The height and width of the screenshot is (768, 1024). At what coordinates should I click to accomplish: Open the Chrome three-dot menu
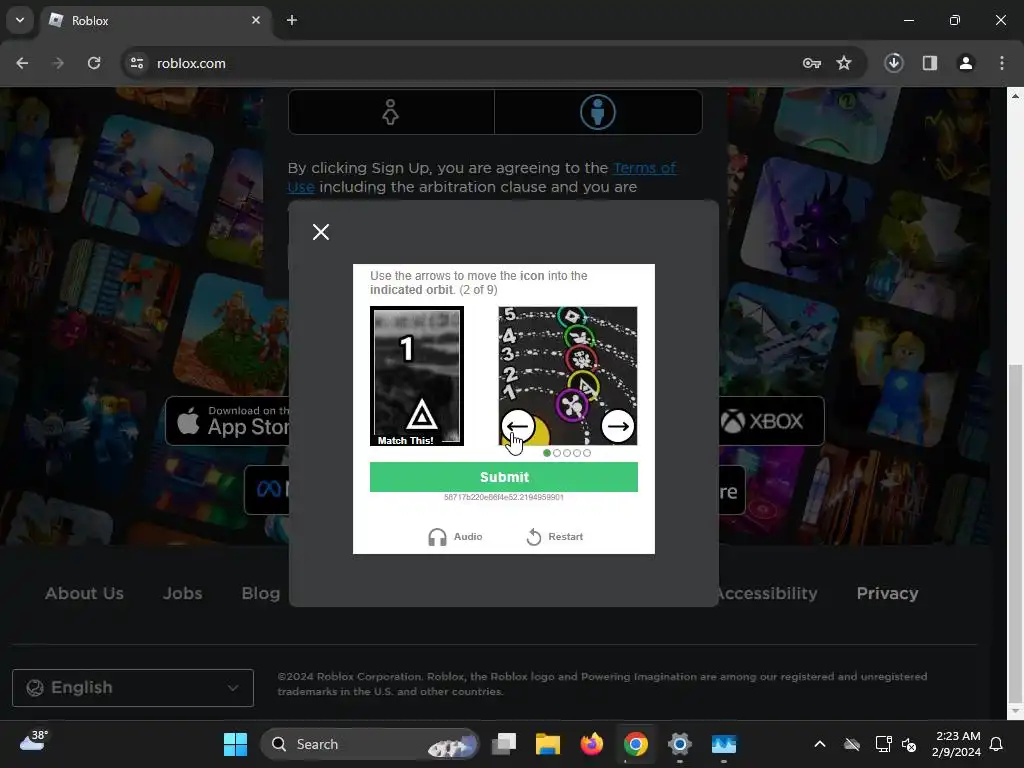pos(1002,63)
